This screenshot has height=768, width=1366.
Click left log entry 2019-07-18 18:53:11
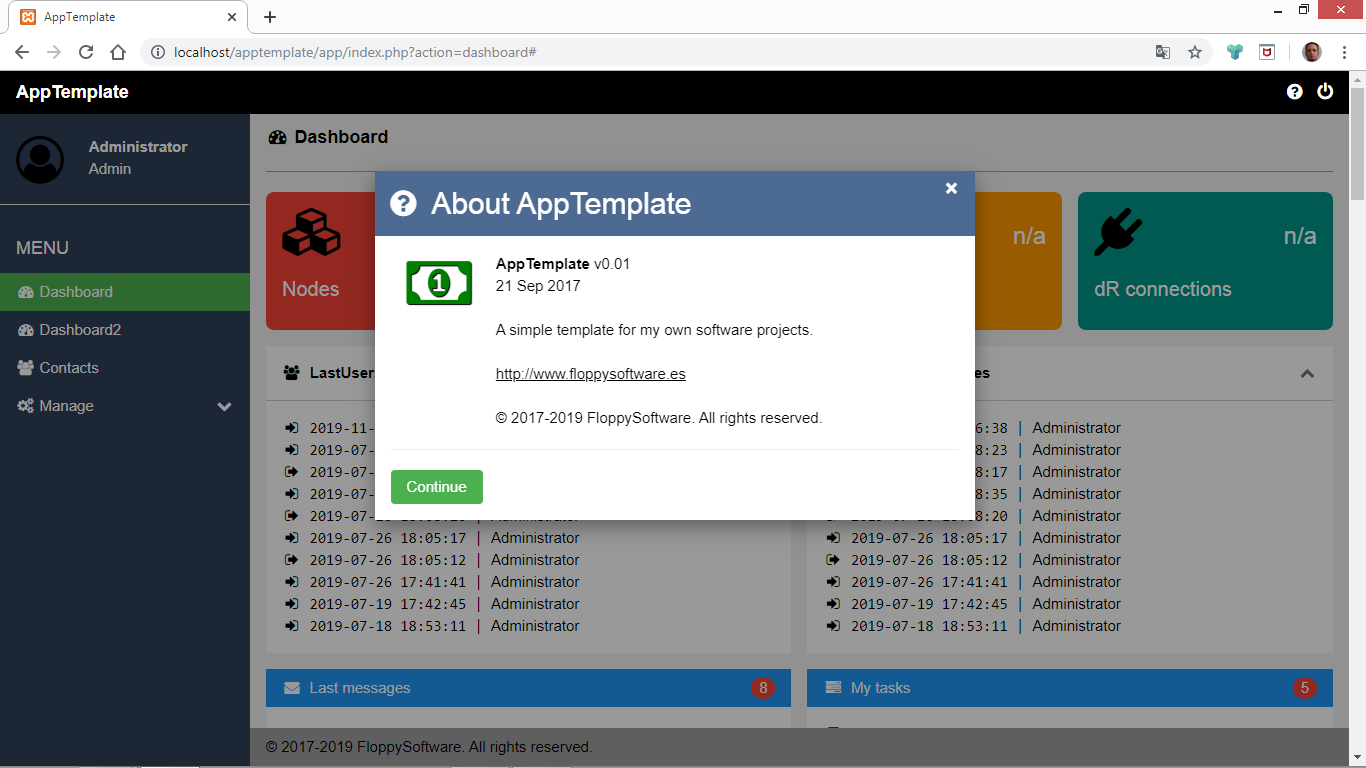432,626
